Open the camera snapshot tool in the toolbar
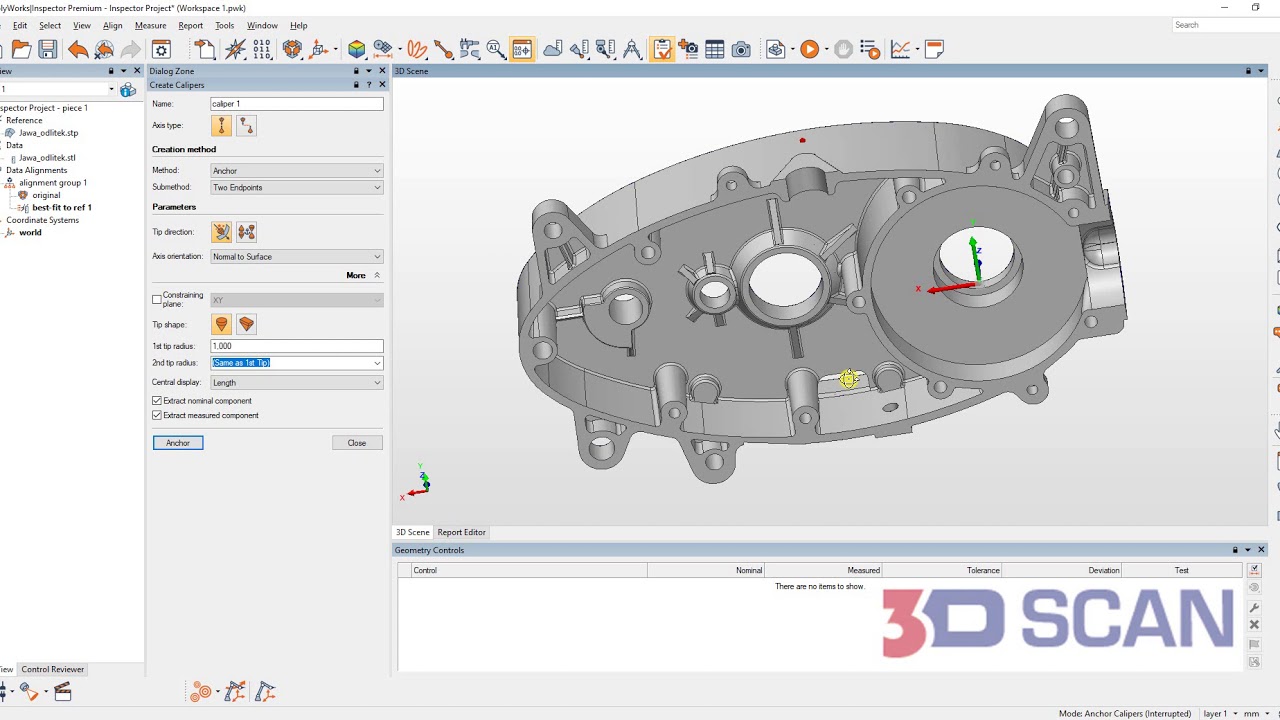This screenshot has width=1280, height=720. point(740,48)
